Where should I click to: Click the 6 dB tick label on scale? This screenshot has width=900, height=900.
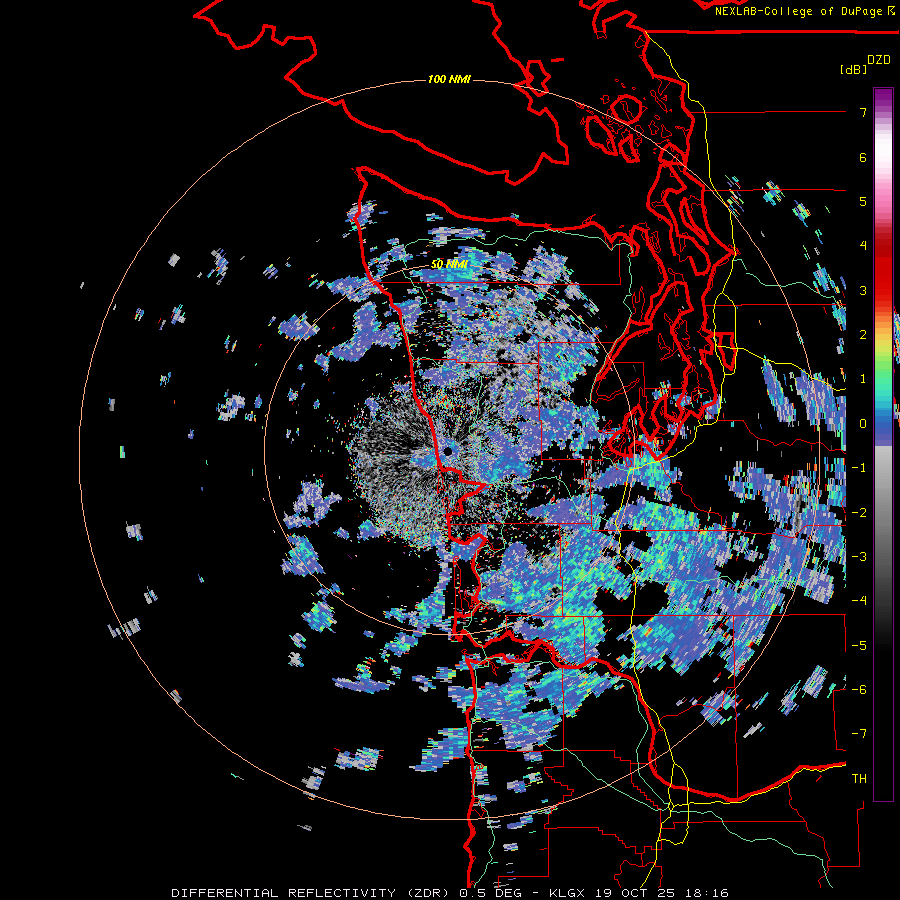point(863,157)
